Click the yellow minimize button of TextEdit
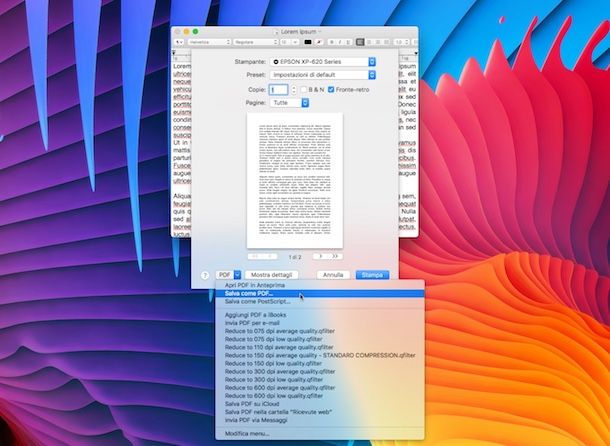This screenshot has height=446, width=610. coord(186,32)
